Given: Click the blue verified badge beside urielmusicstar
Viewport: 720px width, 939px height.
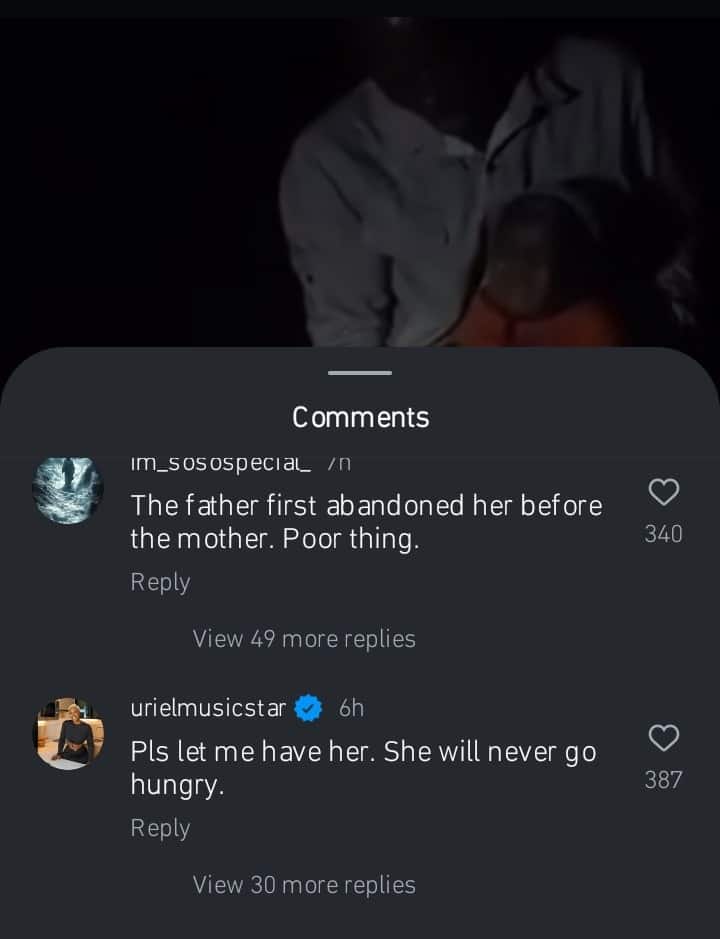Looking at the screenshot, I should click(309, 708).
